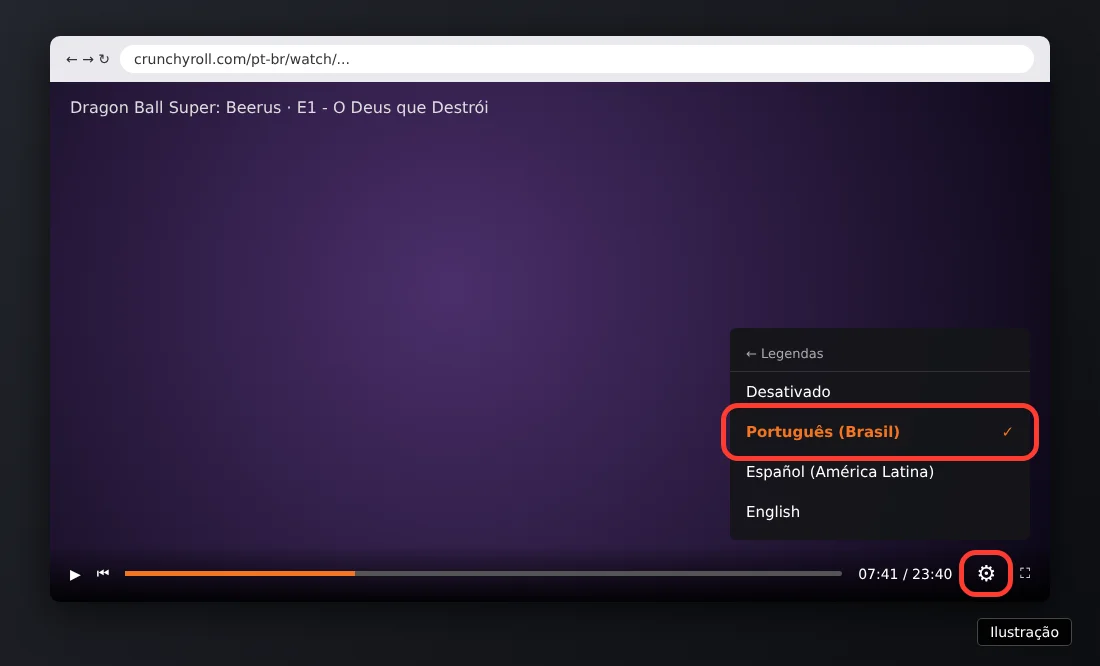This screenshot has height=666, width=1100.
Task: Click the browser forward arrow
Action: click(x=88, y=60)
